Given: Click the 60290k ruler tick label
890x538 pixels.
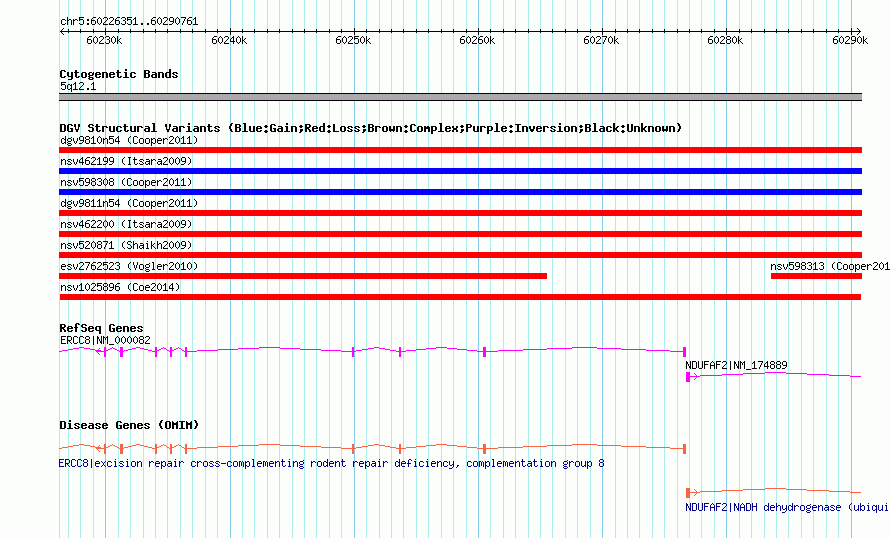Looking at the screenshot, I should pos(850,40).
